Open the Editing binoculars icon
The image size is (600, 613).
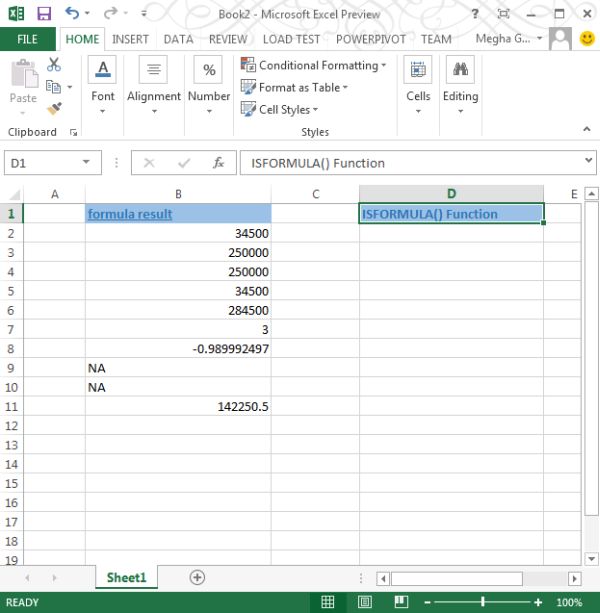tap(460, 70)
